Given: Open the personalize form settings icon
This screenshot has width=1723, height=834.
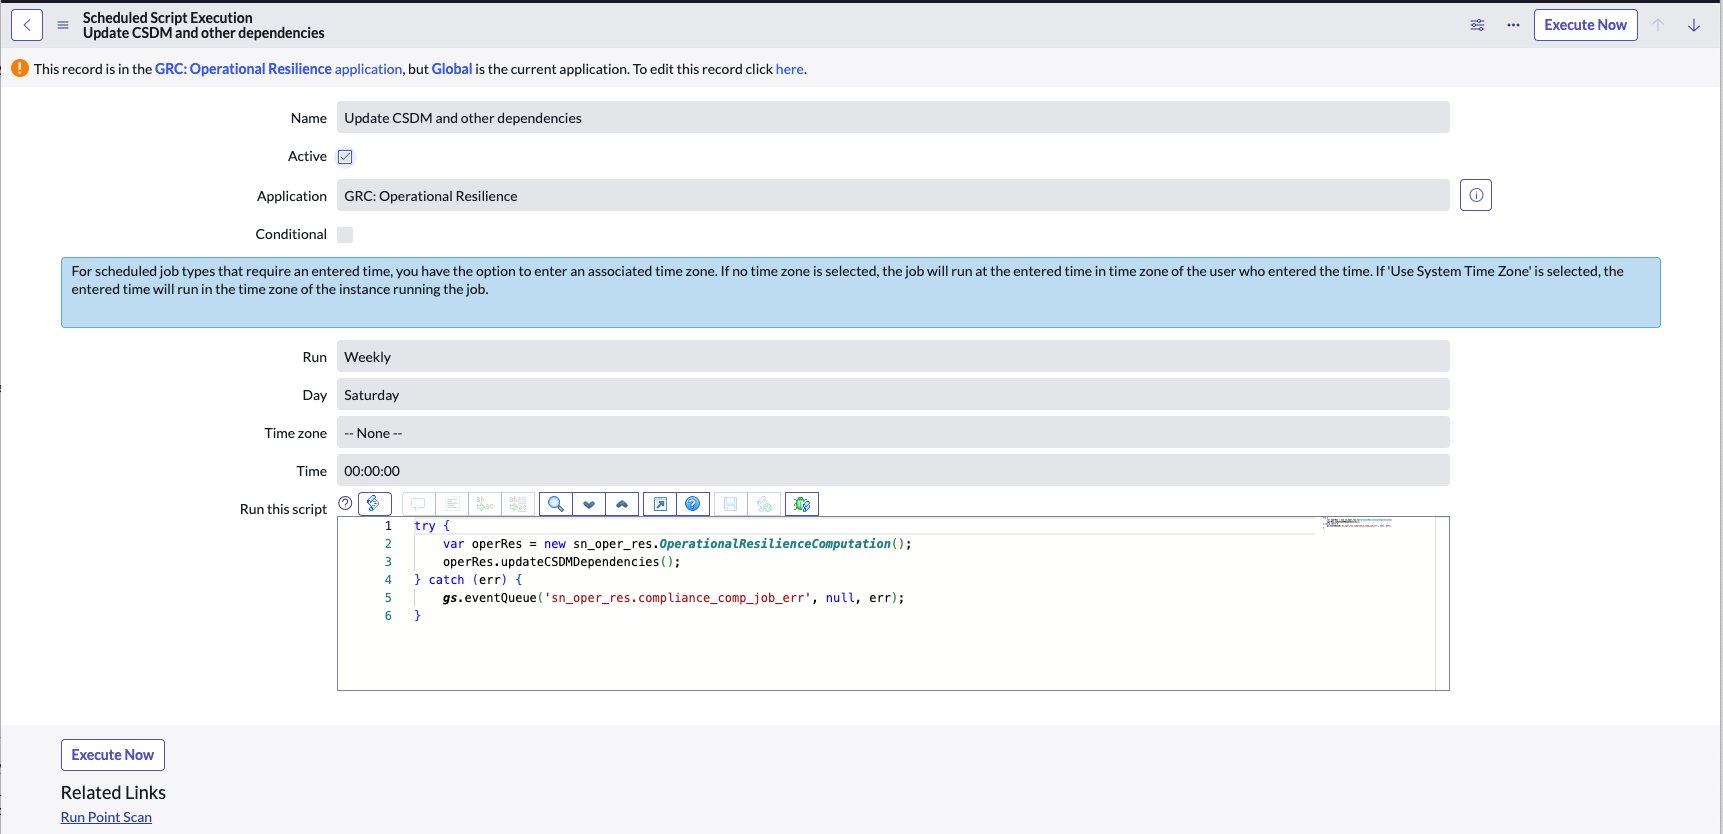Looking at the screenshot, I should pos(1477,25).
